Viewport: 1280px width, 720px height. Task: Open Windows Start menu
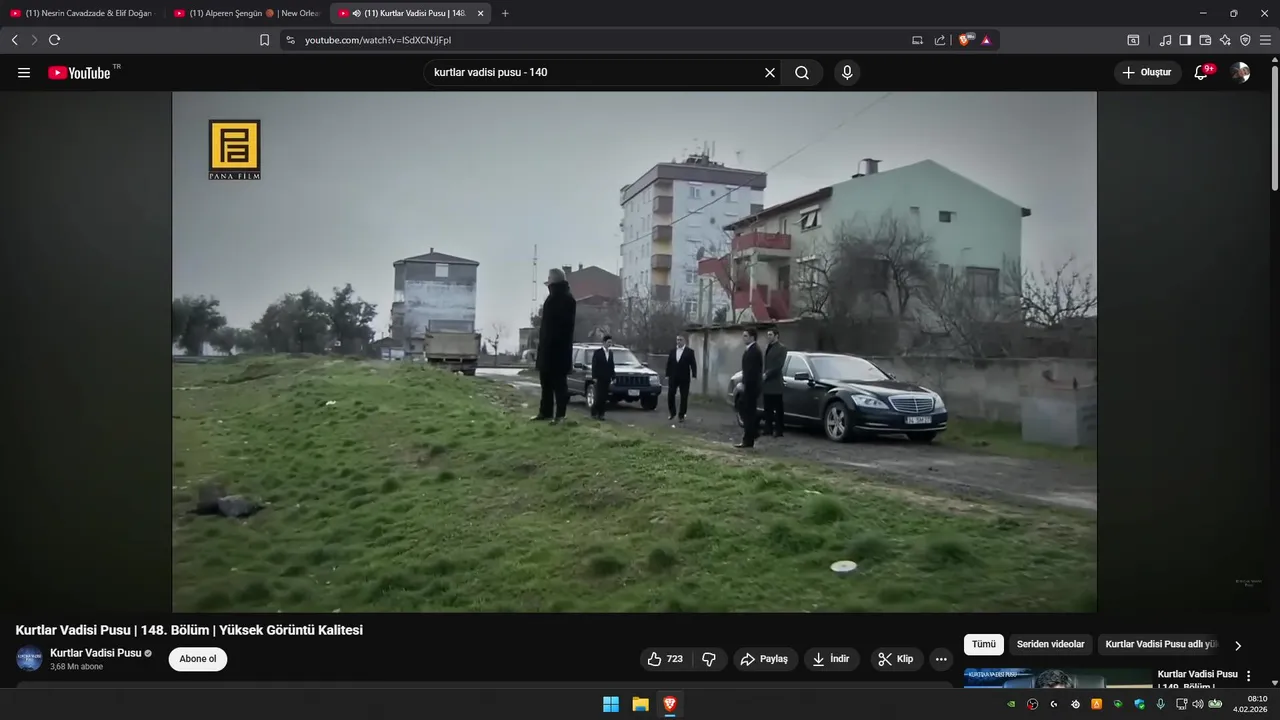(611, 704)
